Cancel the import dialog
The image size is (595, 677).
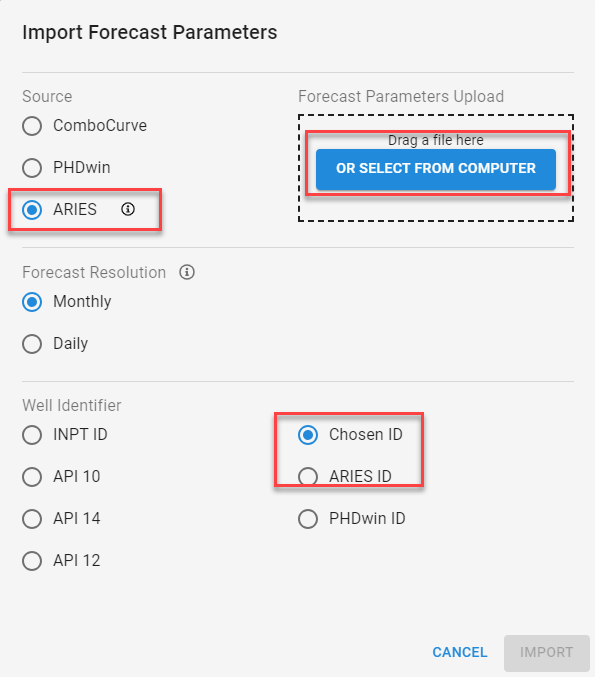[460, 652]
